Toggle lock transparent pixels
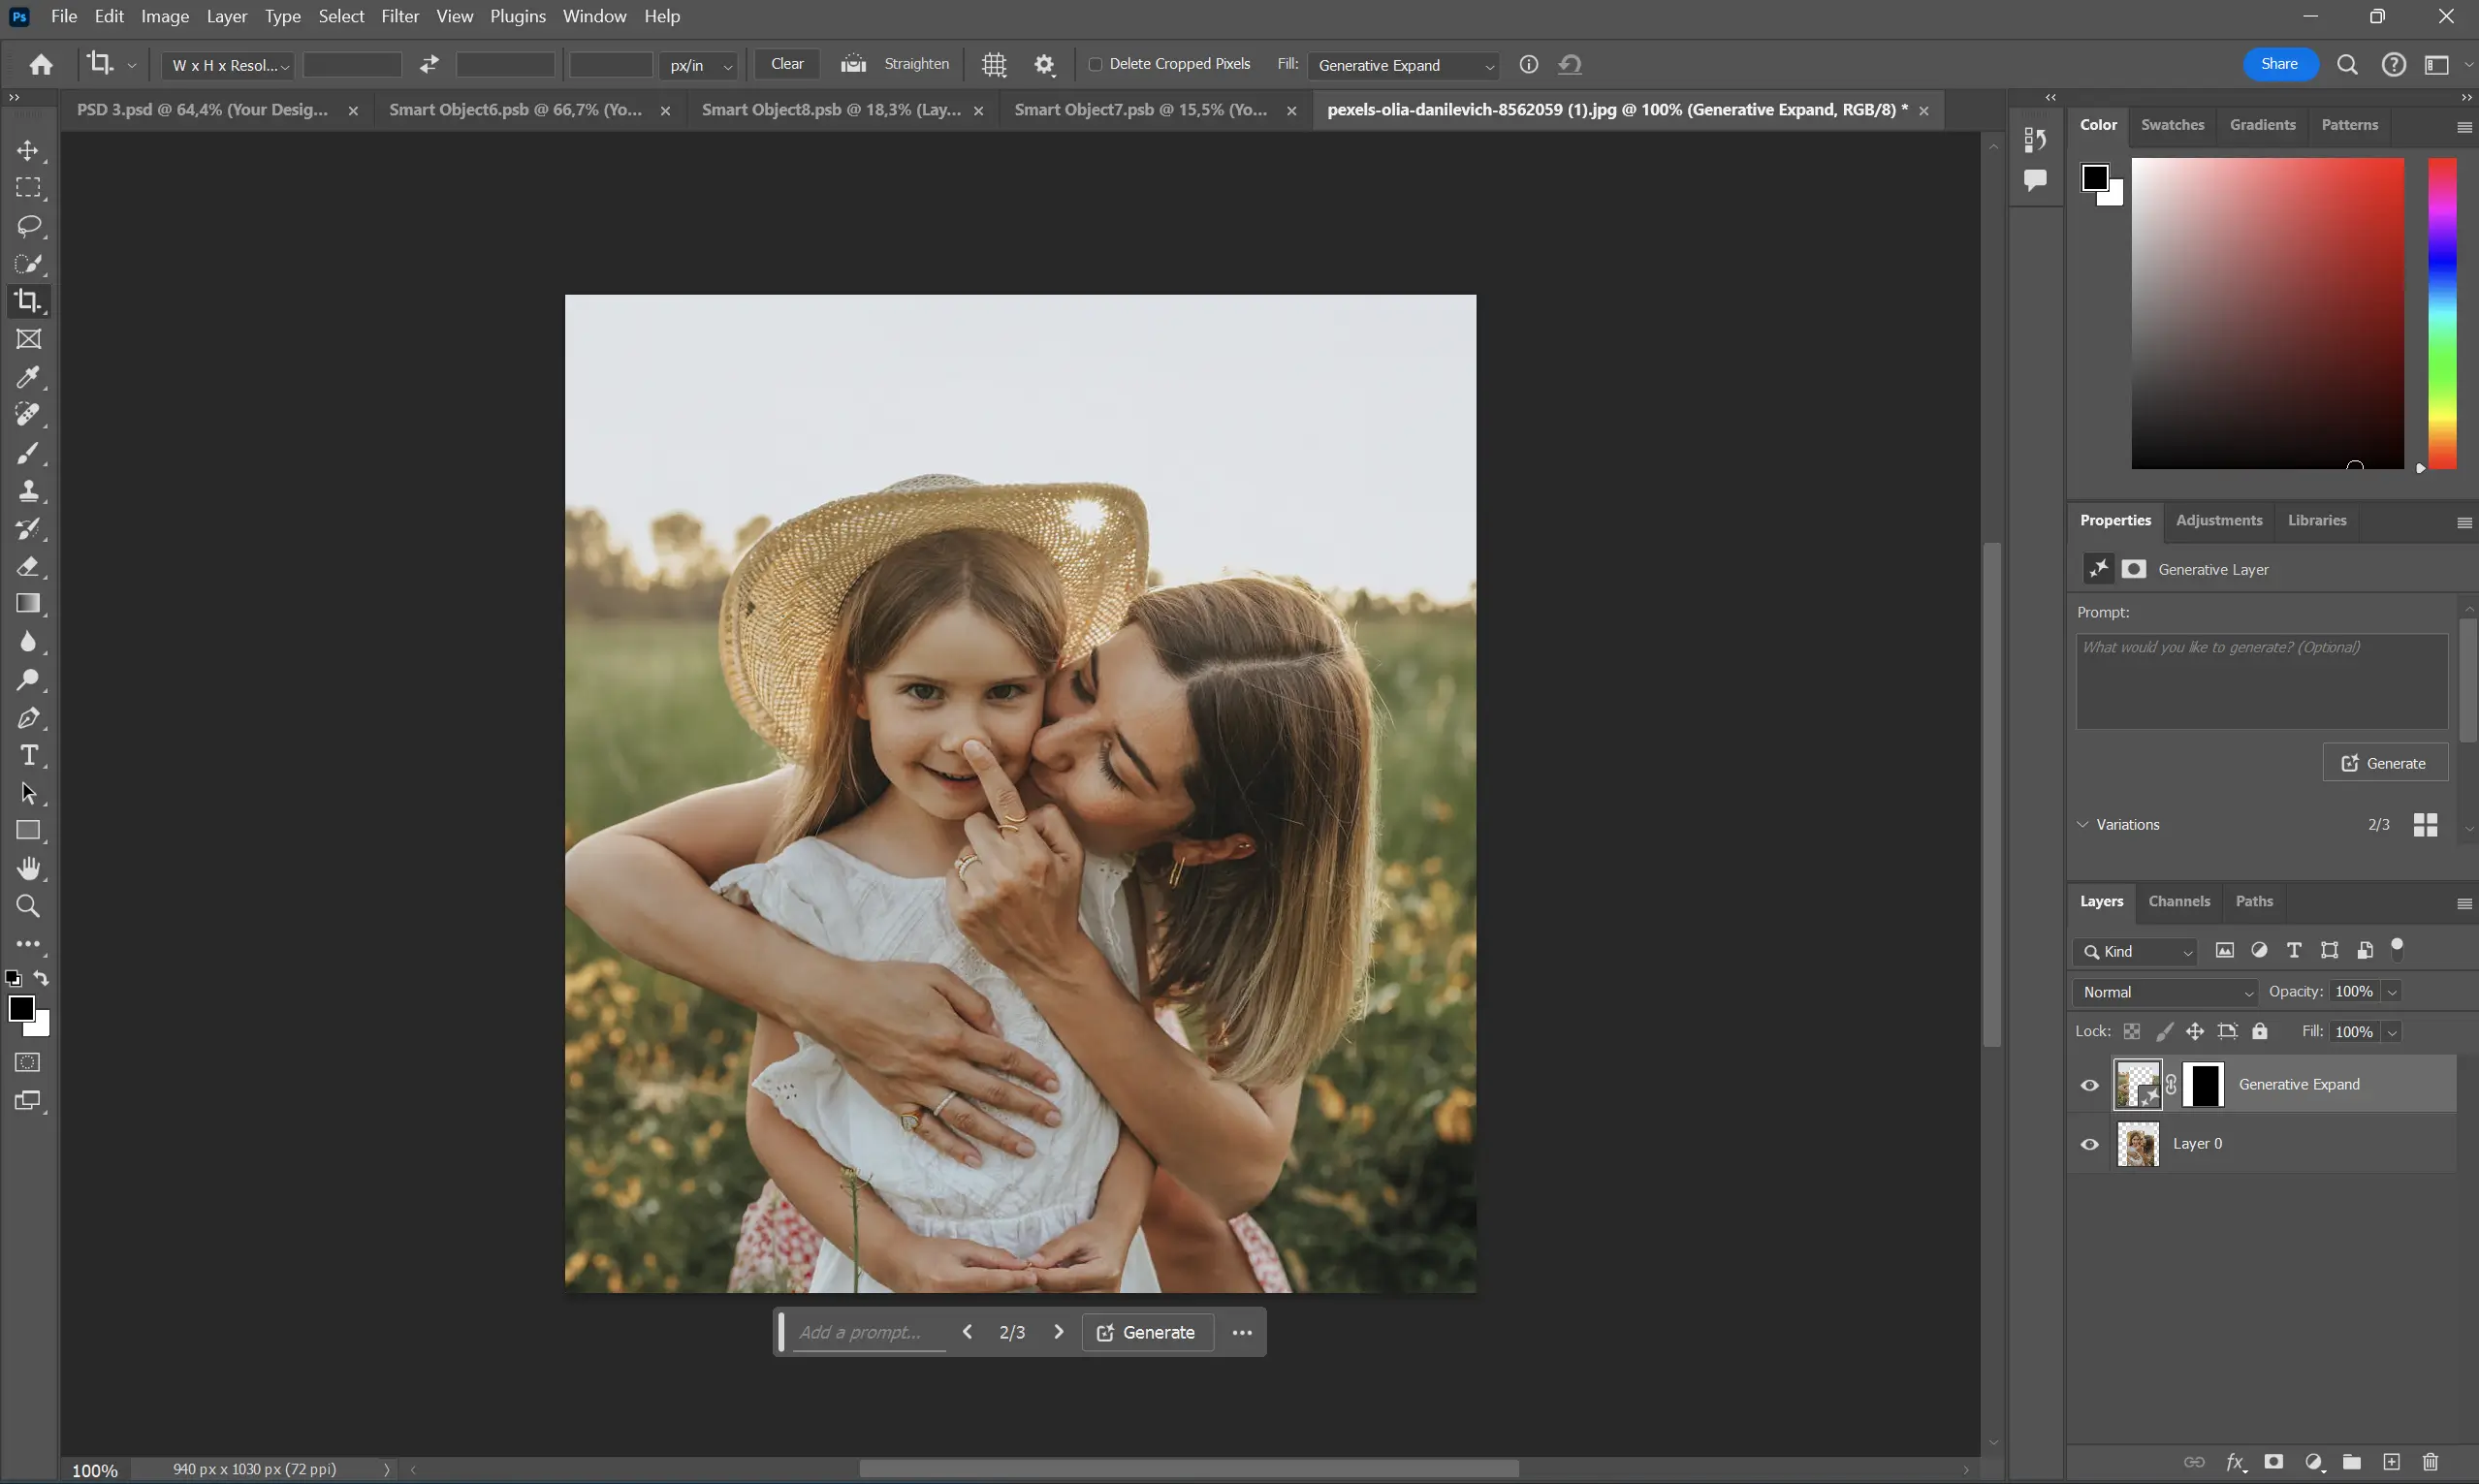The height and width of the screenshot is (1484, 2479). pos(2132,1031)
